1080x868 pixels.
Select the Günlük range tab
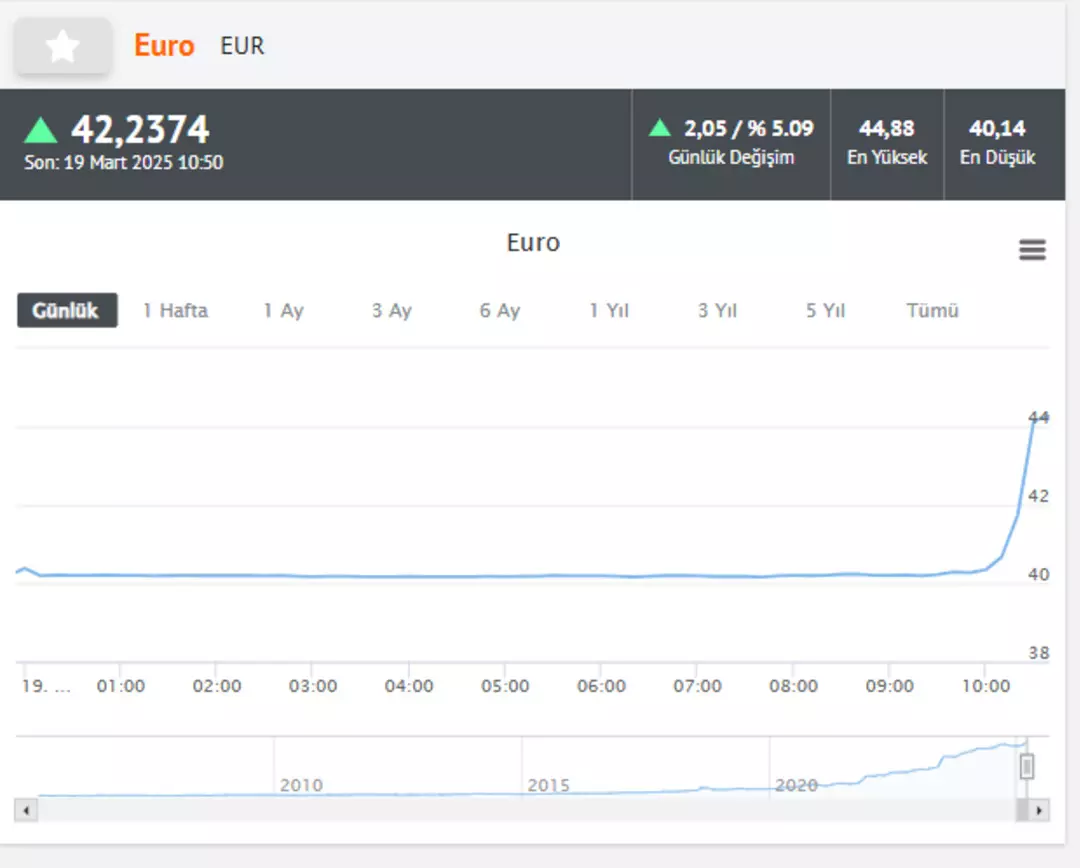tap(67, 311)
